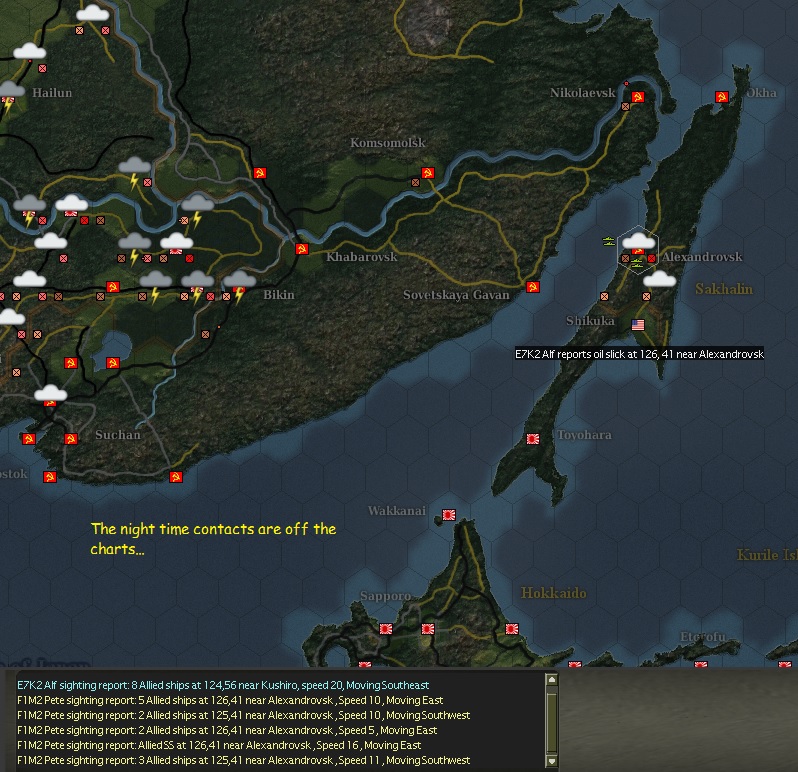This screenshot has height=772, width=798.
Task: Click small dot base west of Shikuka on Sakhalin
Action: 604,296
